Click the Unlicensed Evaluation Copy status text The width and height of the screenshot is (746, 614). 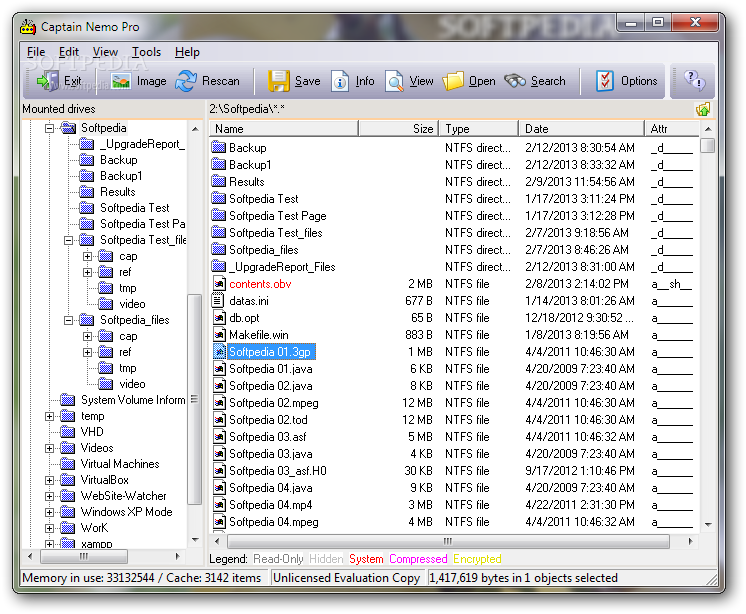[x=346, y=578]
